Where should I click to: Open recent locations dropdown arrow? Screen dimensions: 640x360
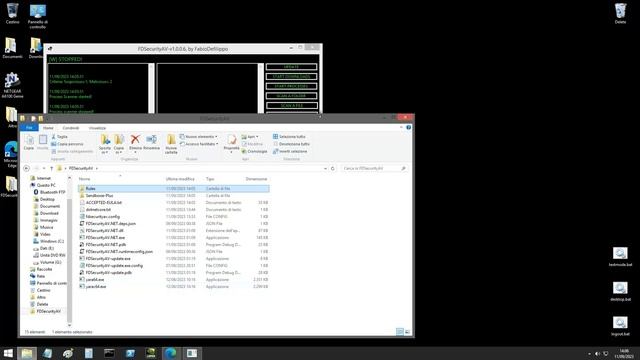coord(44,168)
